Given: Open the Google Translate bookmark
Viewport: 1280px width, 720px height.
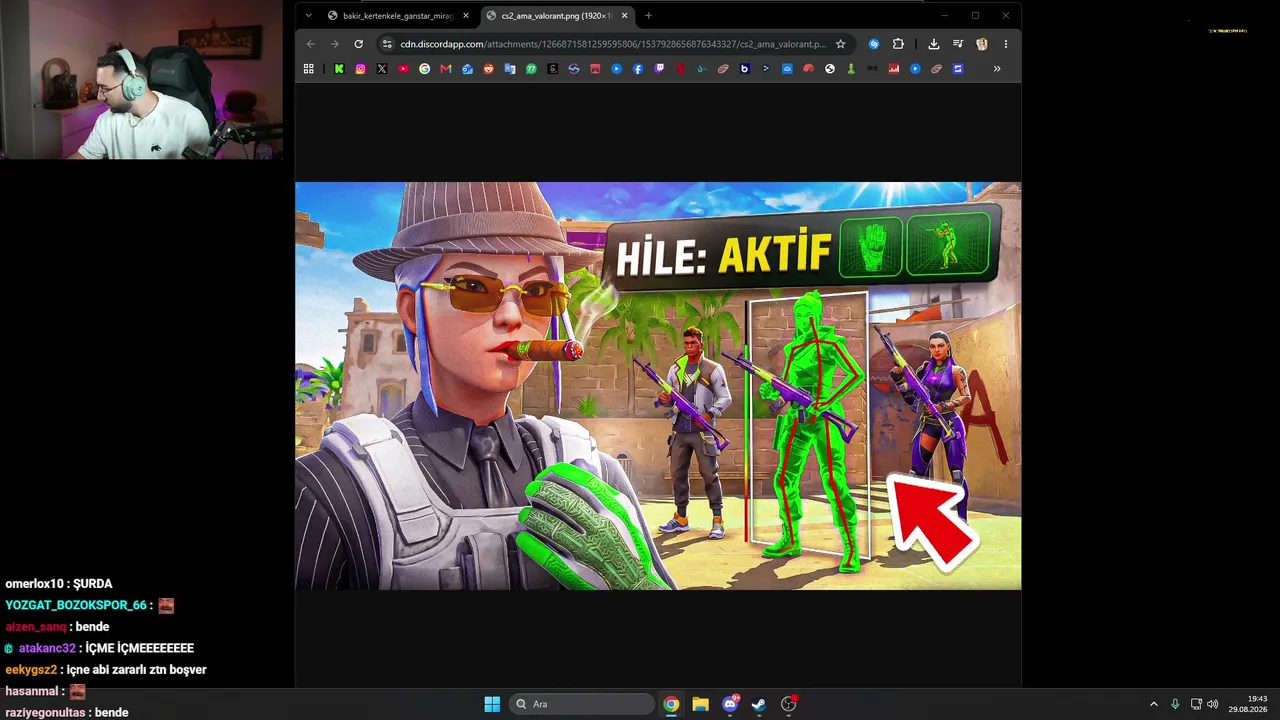Looking at the screenshot, I should pyautogui.click(x=510, y=69).
